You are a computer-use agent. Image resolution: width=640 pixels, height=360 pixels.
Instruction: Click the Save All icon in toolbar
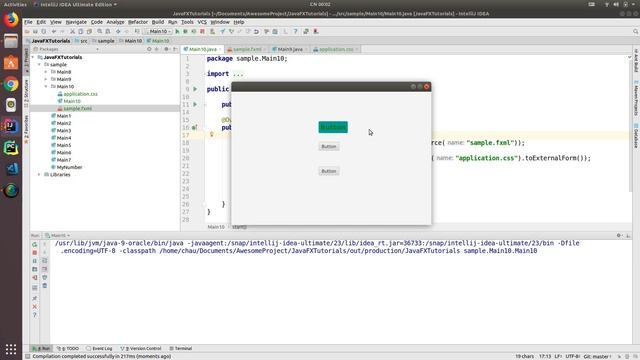pyautogui.click(x=36, y=31)
